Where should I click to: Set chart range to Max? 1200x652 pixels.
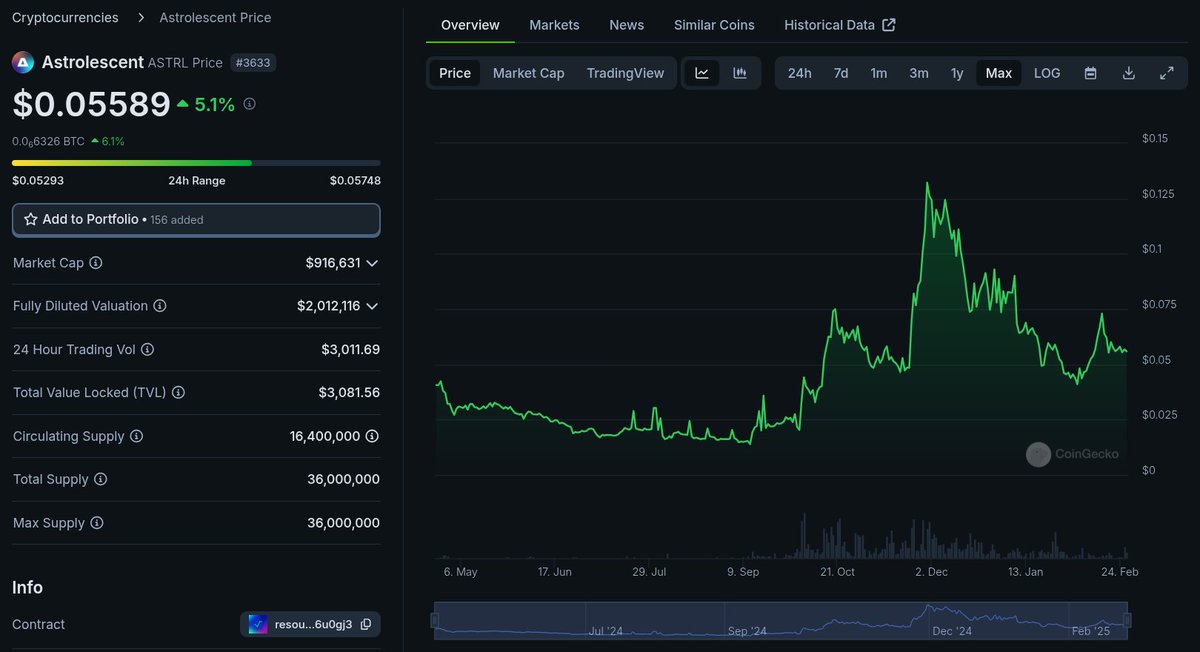[x=999, y=73]
